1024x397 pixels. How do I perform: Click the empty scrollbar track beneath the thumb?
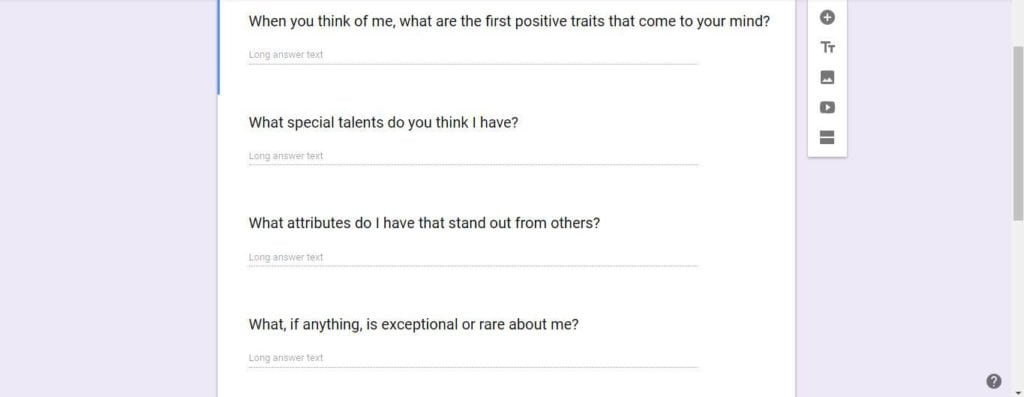point(1018,304)
